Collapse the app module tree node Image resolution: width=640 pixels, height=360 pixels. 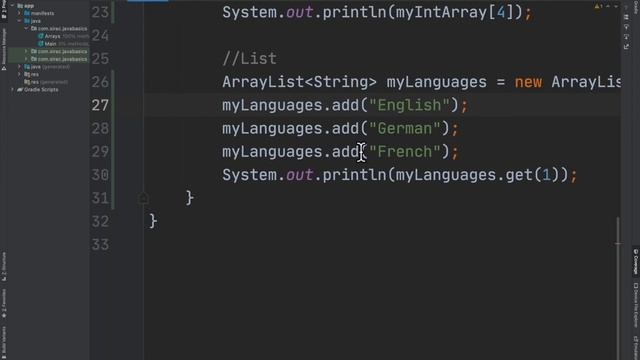[12, 6]
